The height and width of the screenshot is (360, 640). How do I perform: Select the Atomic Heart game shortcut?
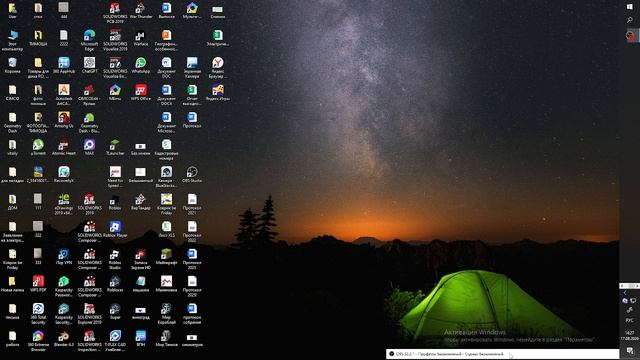pos(64,147)
